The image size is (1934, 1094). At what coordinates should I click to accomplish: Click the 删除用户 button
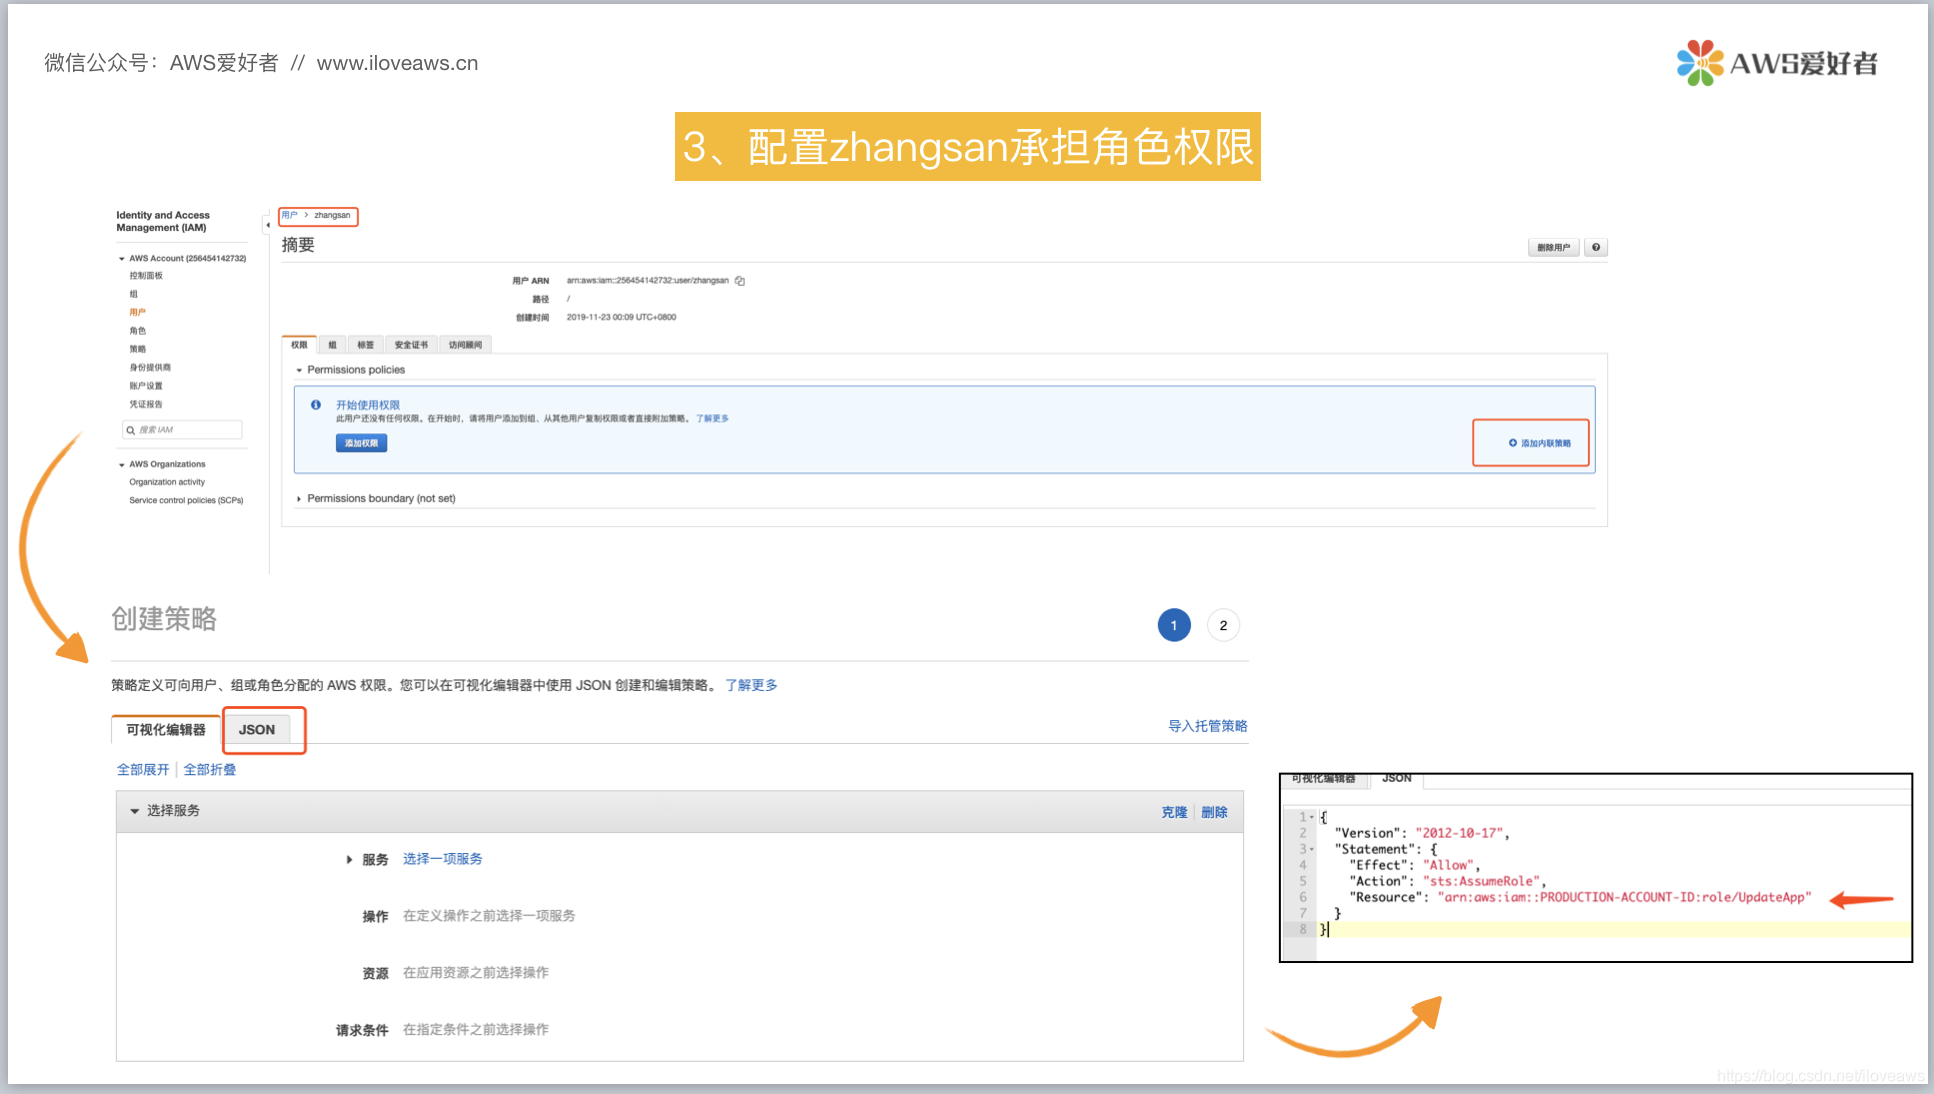point(1553,248)
